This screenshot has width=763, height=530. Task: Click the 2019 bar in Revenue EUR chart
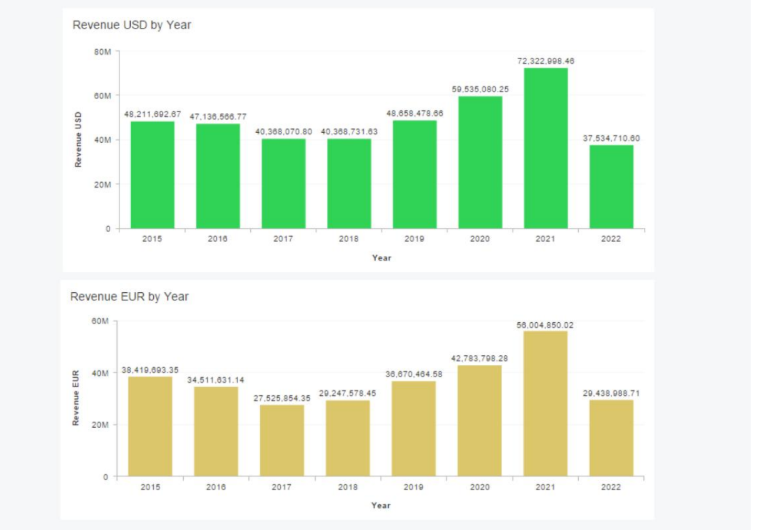(x=414, y=429)
